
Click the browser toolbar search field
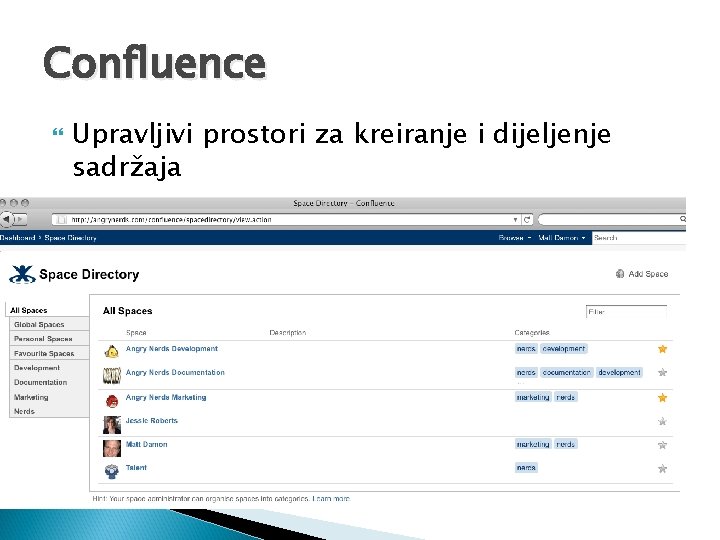click(612, 219)
